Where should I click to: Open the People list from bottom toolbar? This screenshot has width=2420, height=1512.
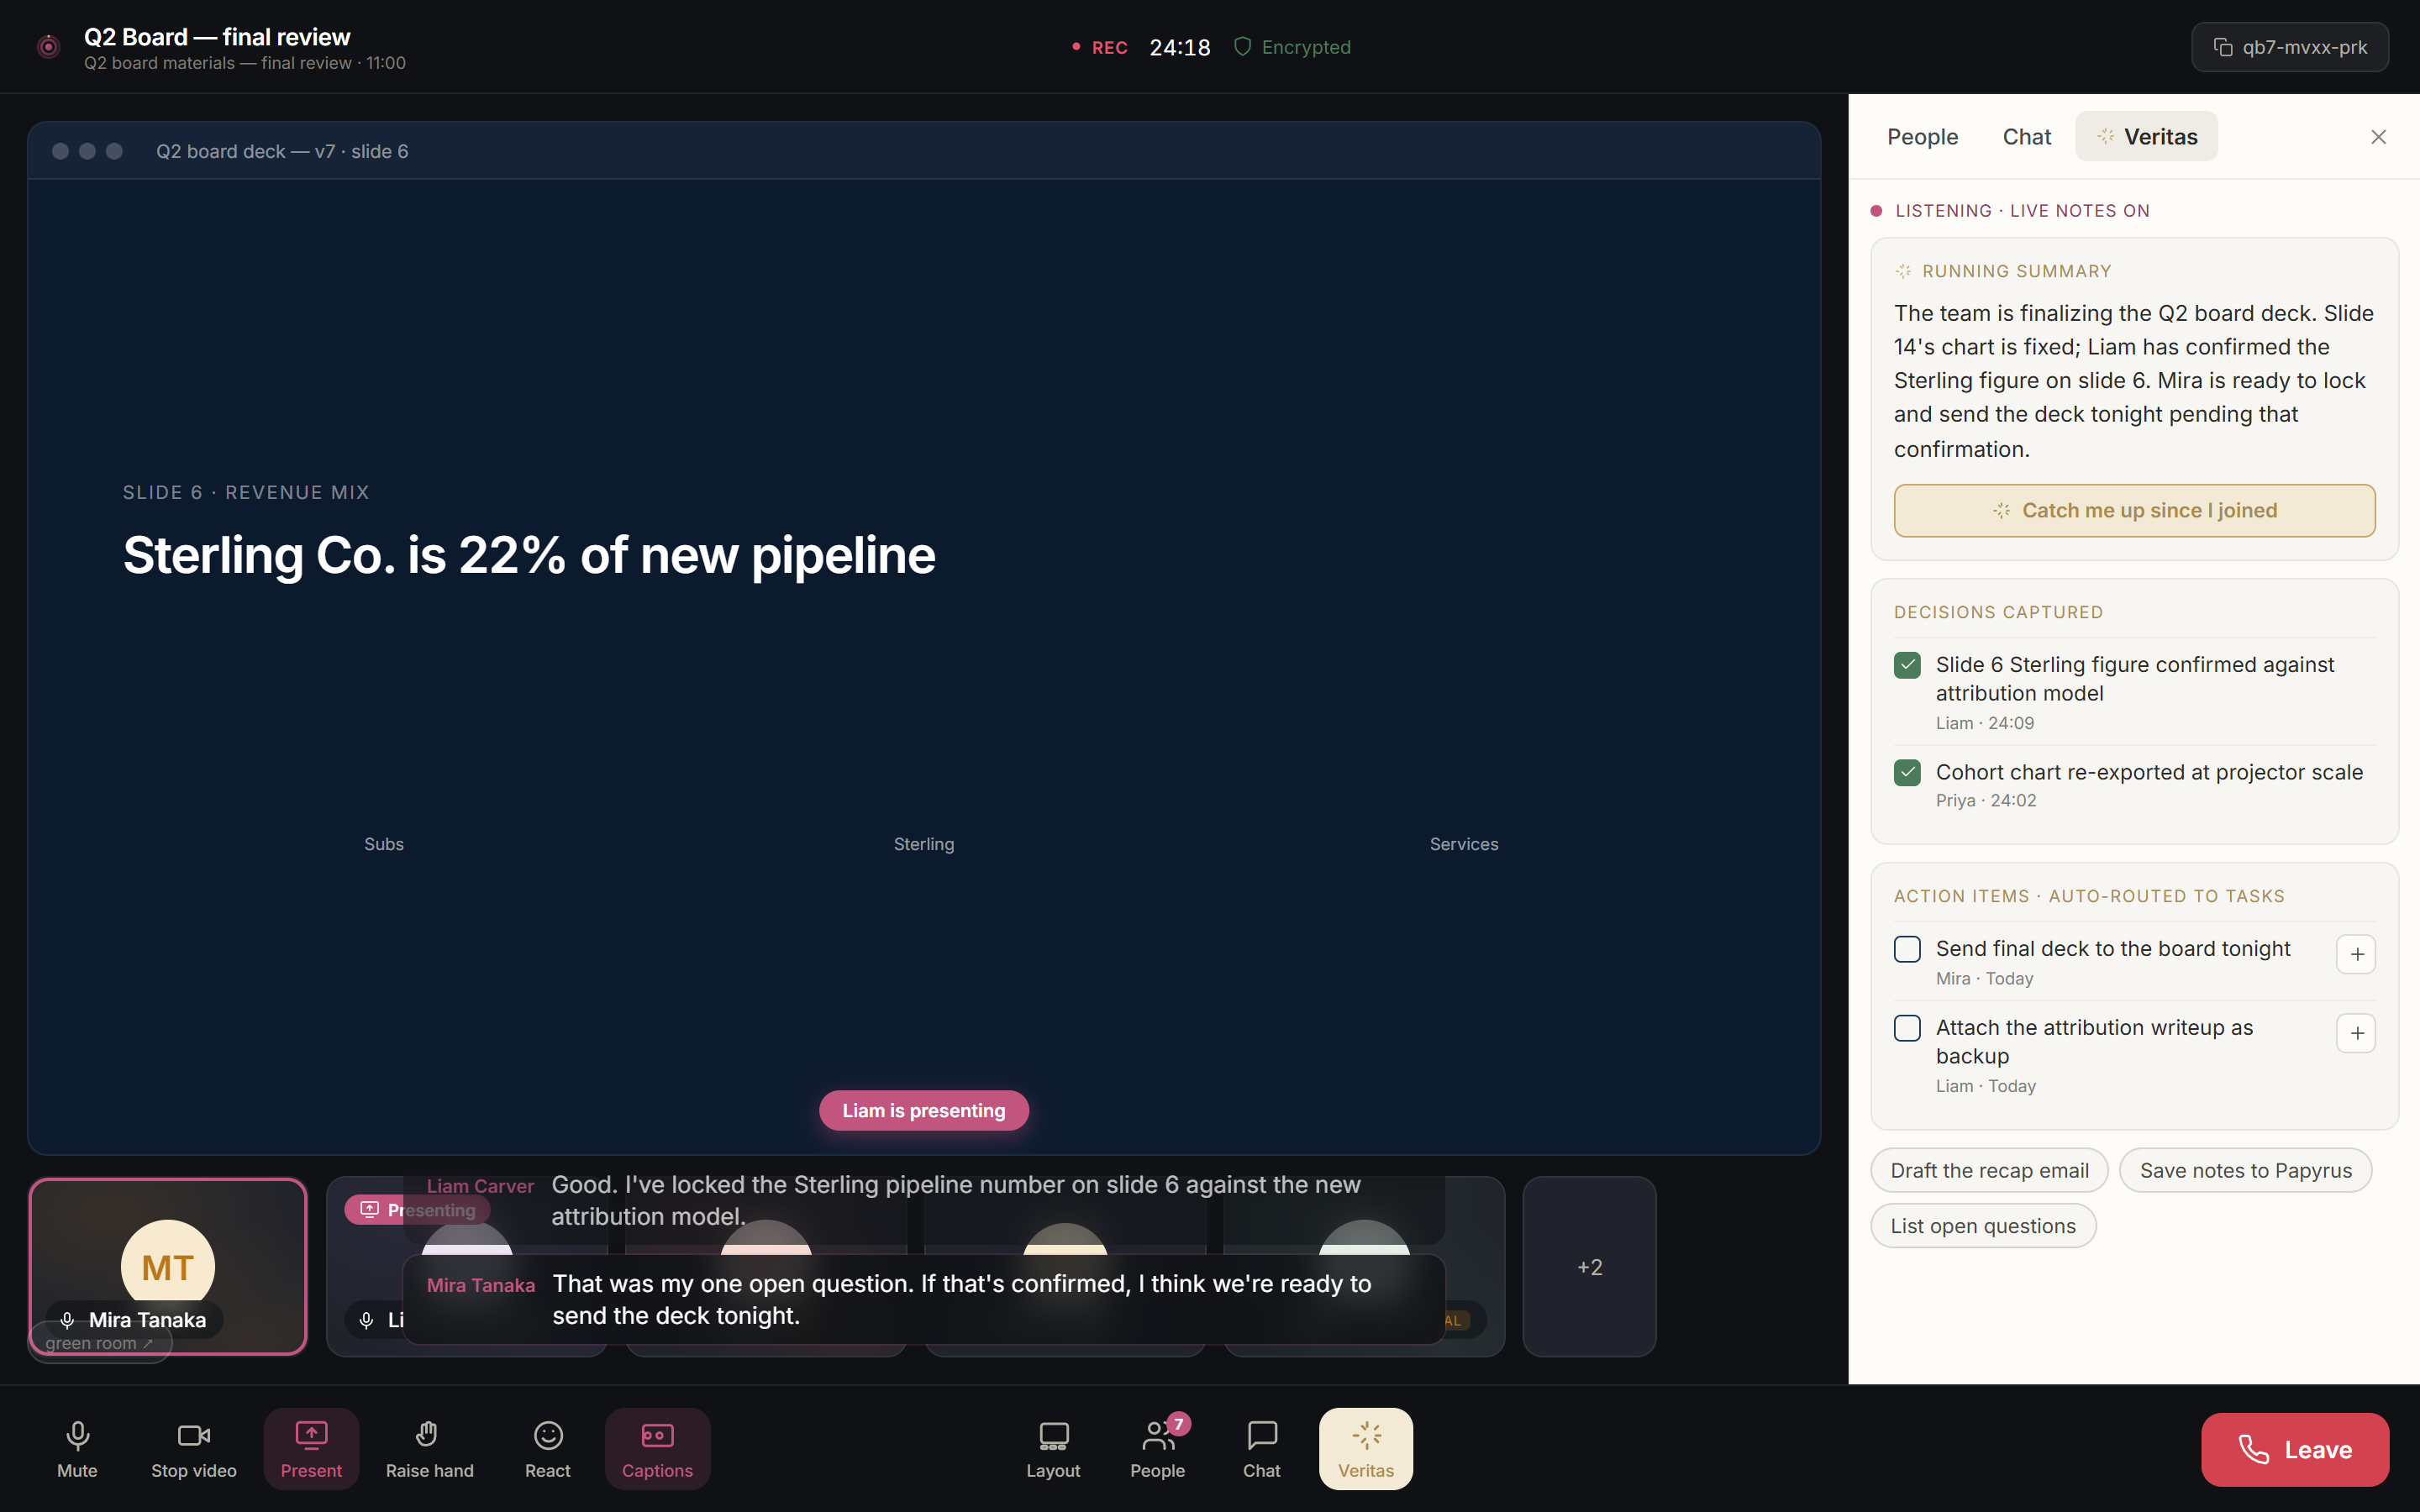pyautogui.click(x=1157, y=1448)
